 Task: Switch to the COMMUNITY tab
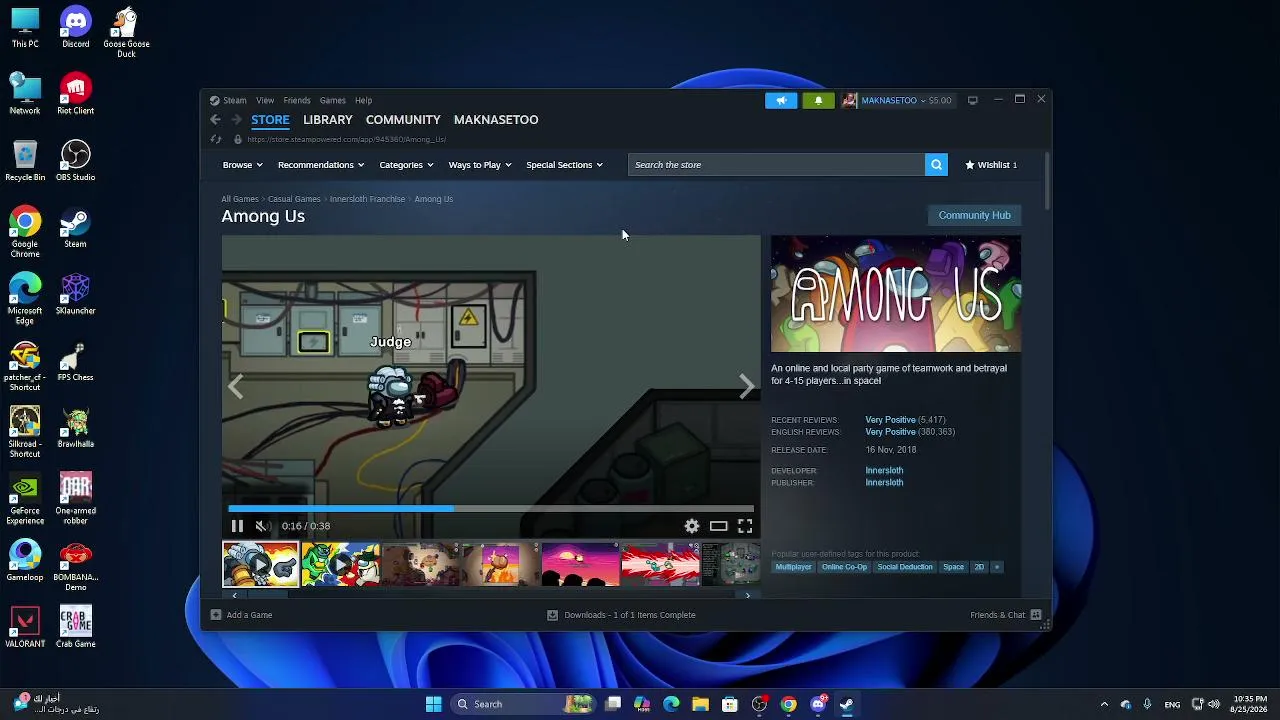click(403, 120)
